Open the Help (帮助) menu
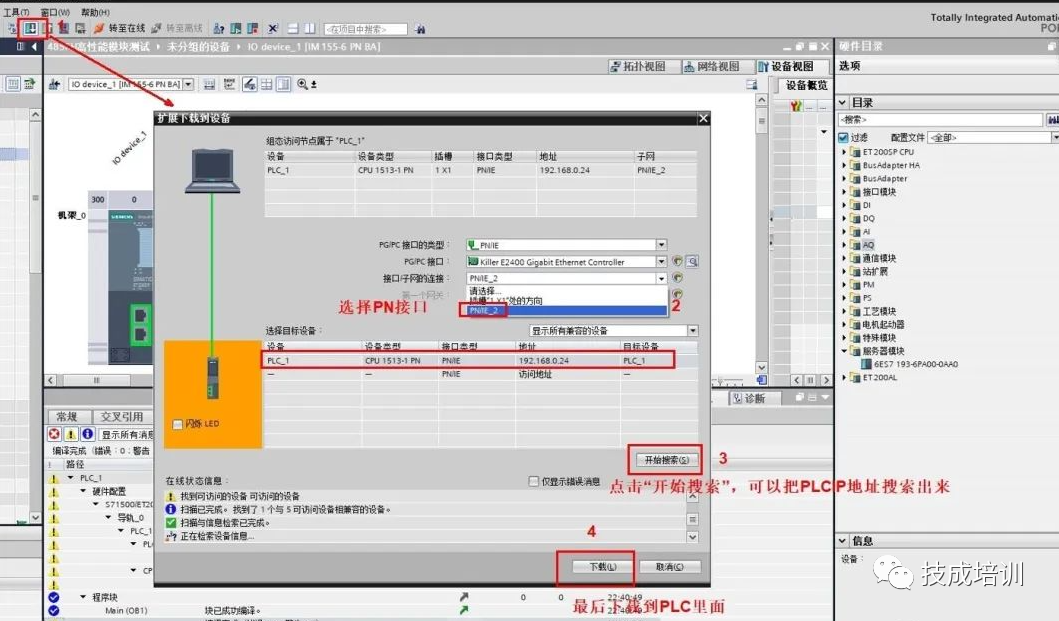This screenshot has width=1059, height=621. point(95,12)
